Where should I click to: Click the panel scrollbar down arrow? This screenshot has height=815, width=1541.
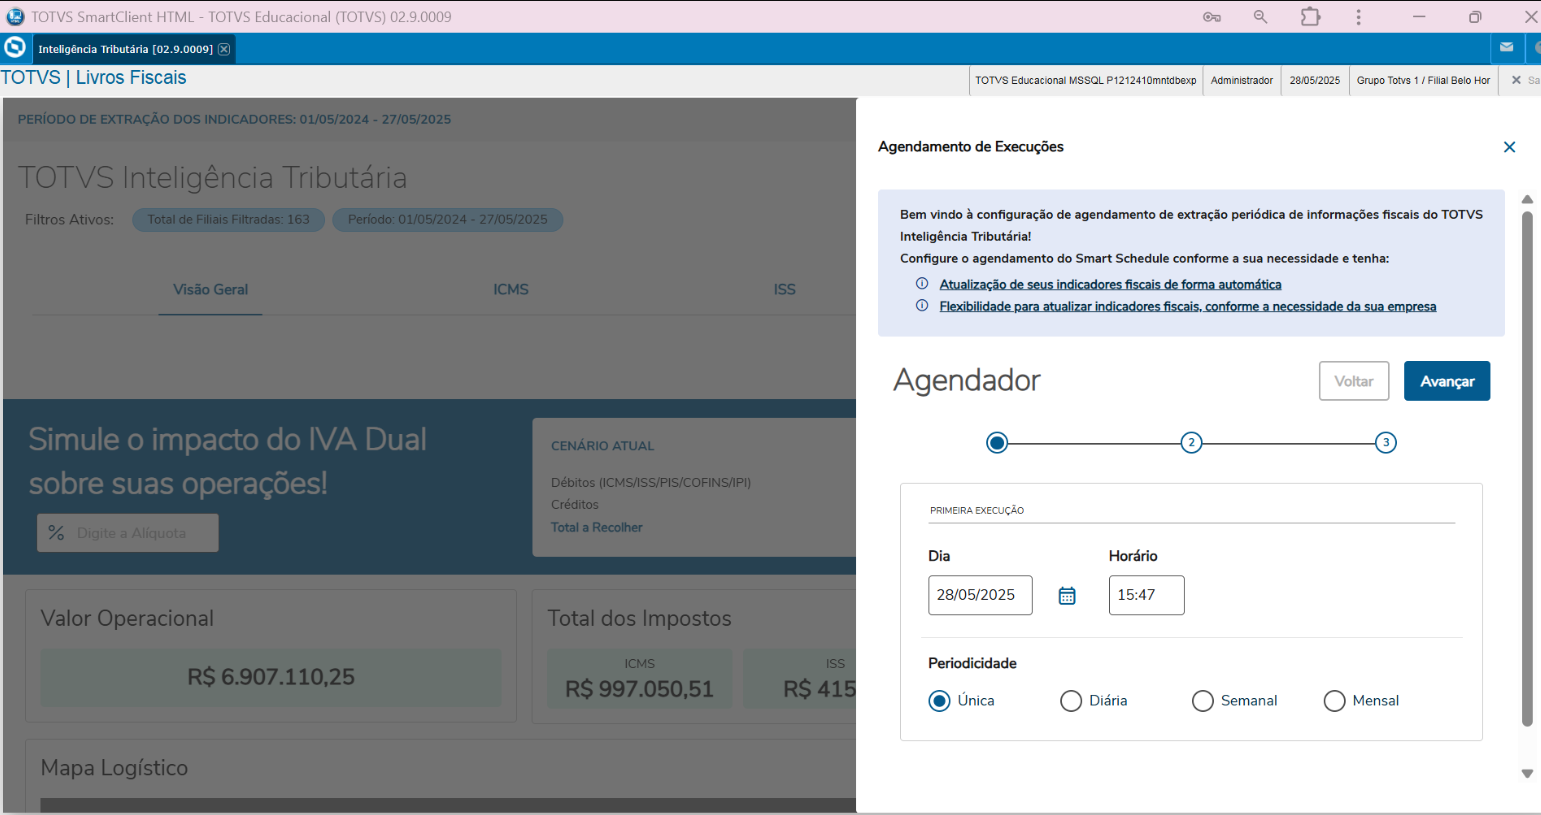click(x=1527, y=773)
